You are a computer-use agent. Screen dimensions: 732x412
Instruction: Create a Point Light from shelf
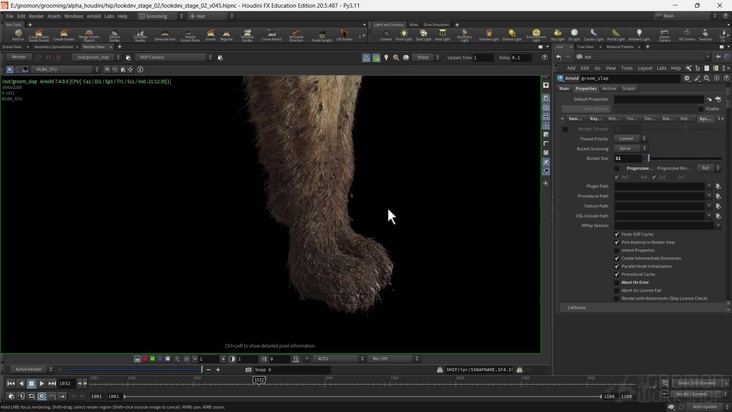coord(404,35)
